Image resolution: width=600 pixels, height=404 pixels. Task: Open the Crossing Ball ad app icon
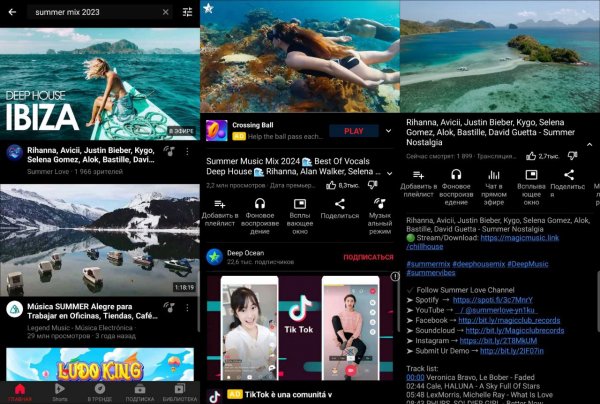(x=217, y=130)
